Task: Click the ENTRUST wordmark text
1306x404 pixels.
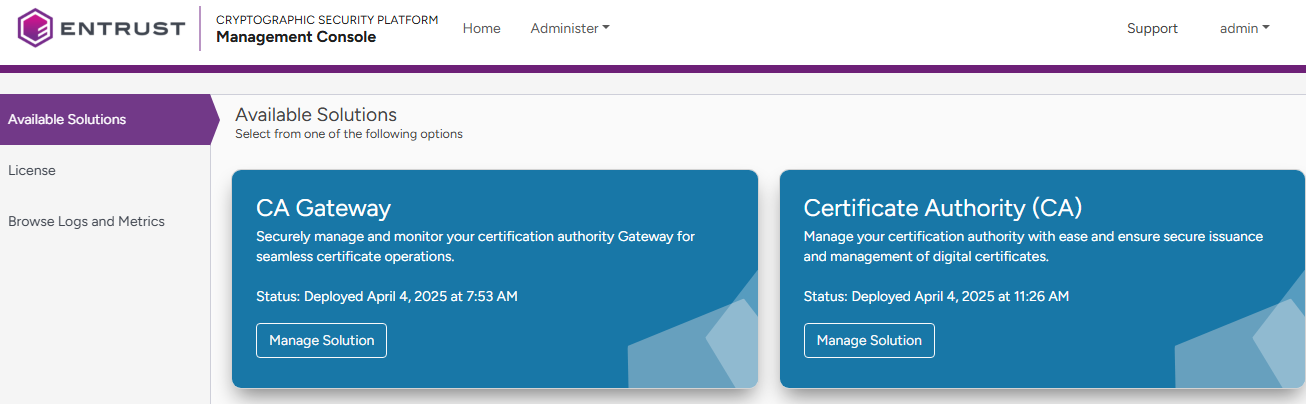Action: coord(122,29)
